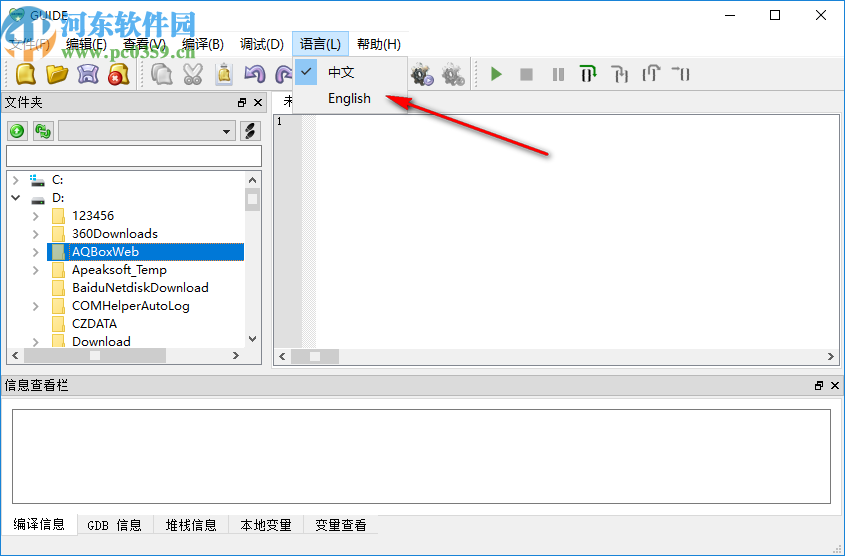Screen dimensions: 845x556
Task: Click the Paste clipboard icon
Action: click(x=224, y=74)
